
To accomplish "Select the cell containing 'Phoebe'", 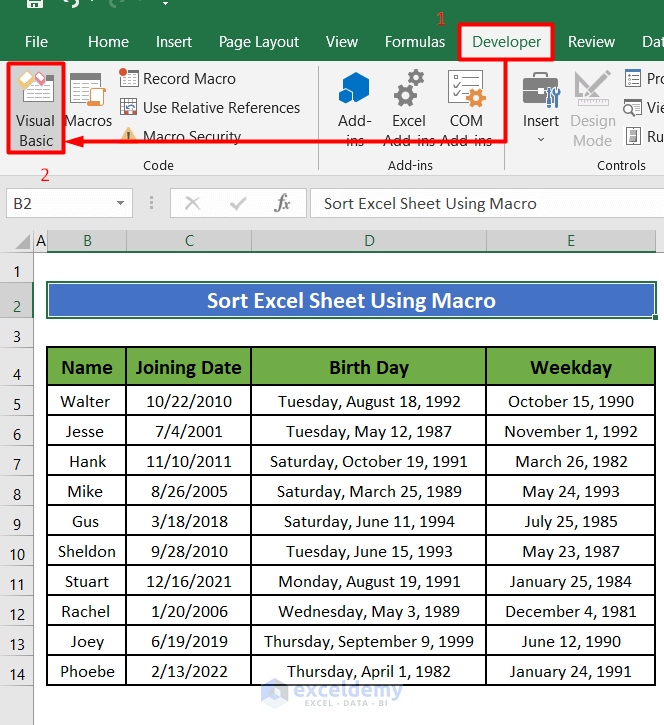I will coord(86,671).
